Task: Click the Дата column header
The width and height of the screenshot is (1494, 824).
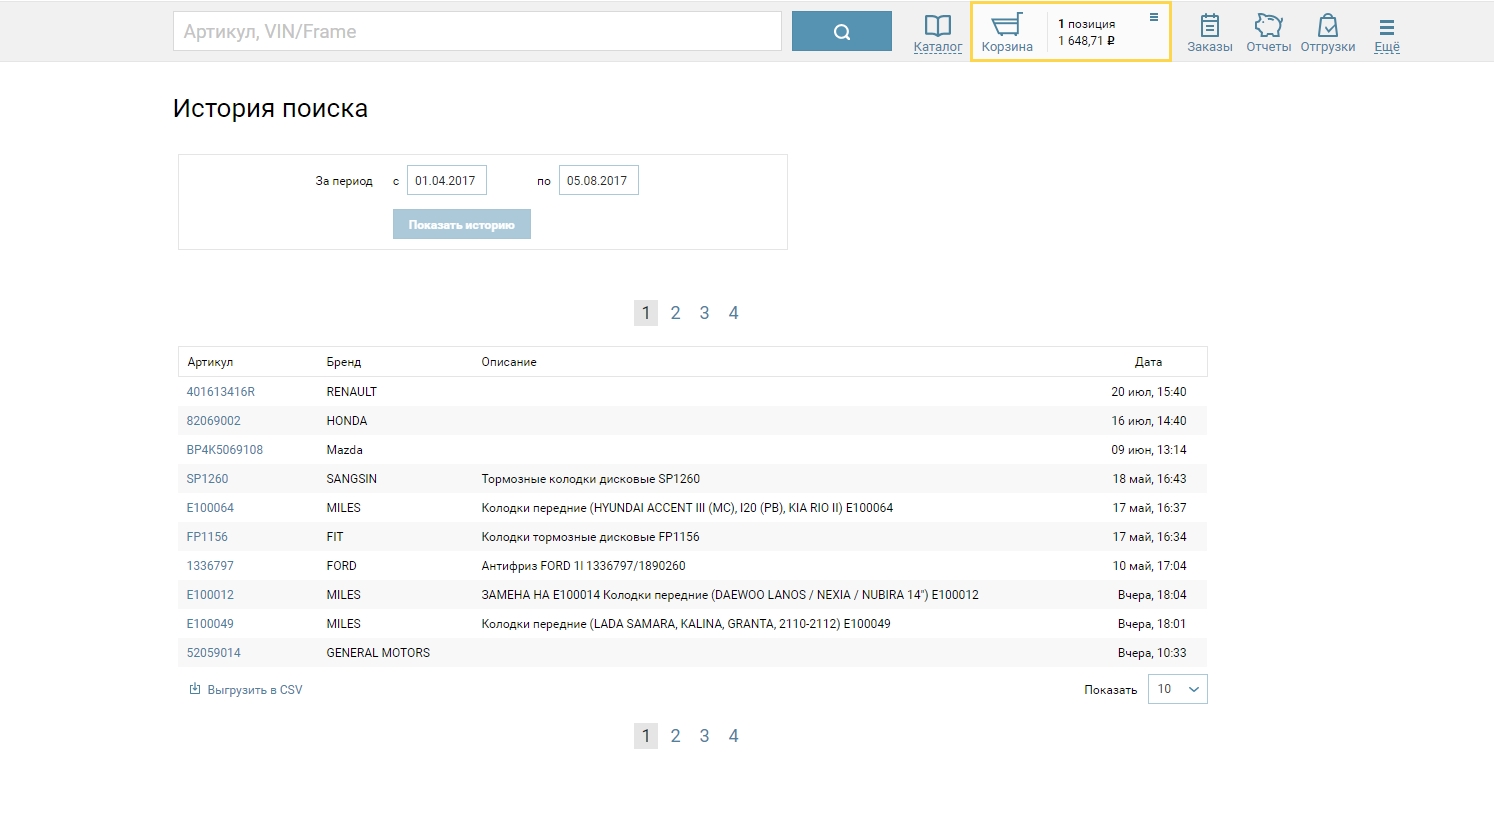Action: [1148, 362]
